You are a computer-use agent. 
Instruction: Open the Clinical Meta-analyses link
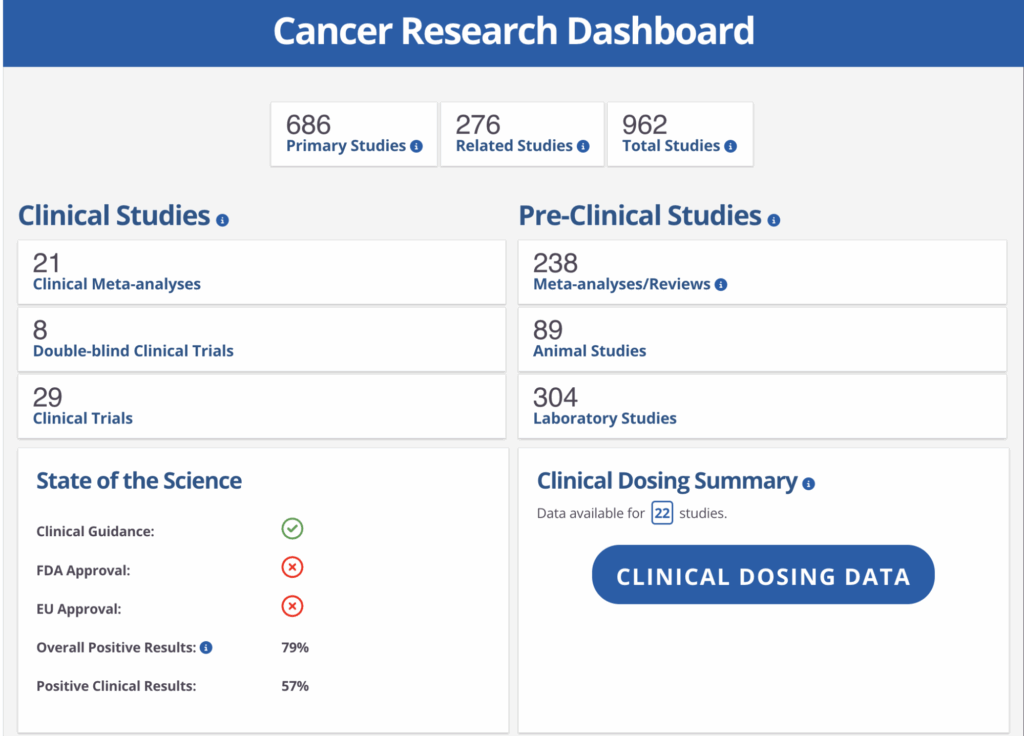[116, 284]
